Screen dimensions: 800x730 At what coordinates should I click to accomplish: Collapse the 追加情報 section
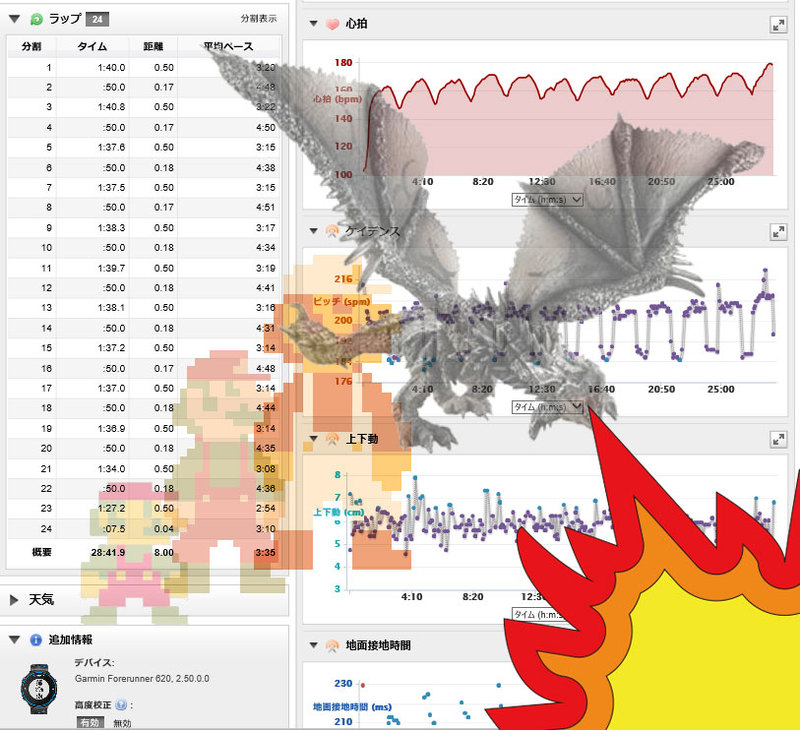tap(15, 639)
